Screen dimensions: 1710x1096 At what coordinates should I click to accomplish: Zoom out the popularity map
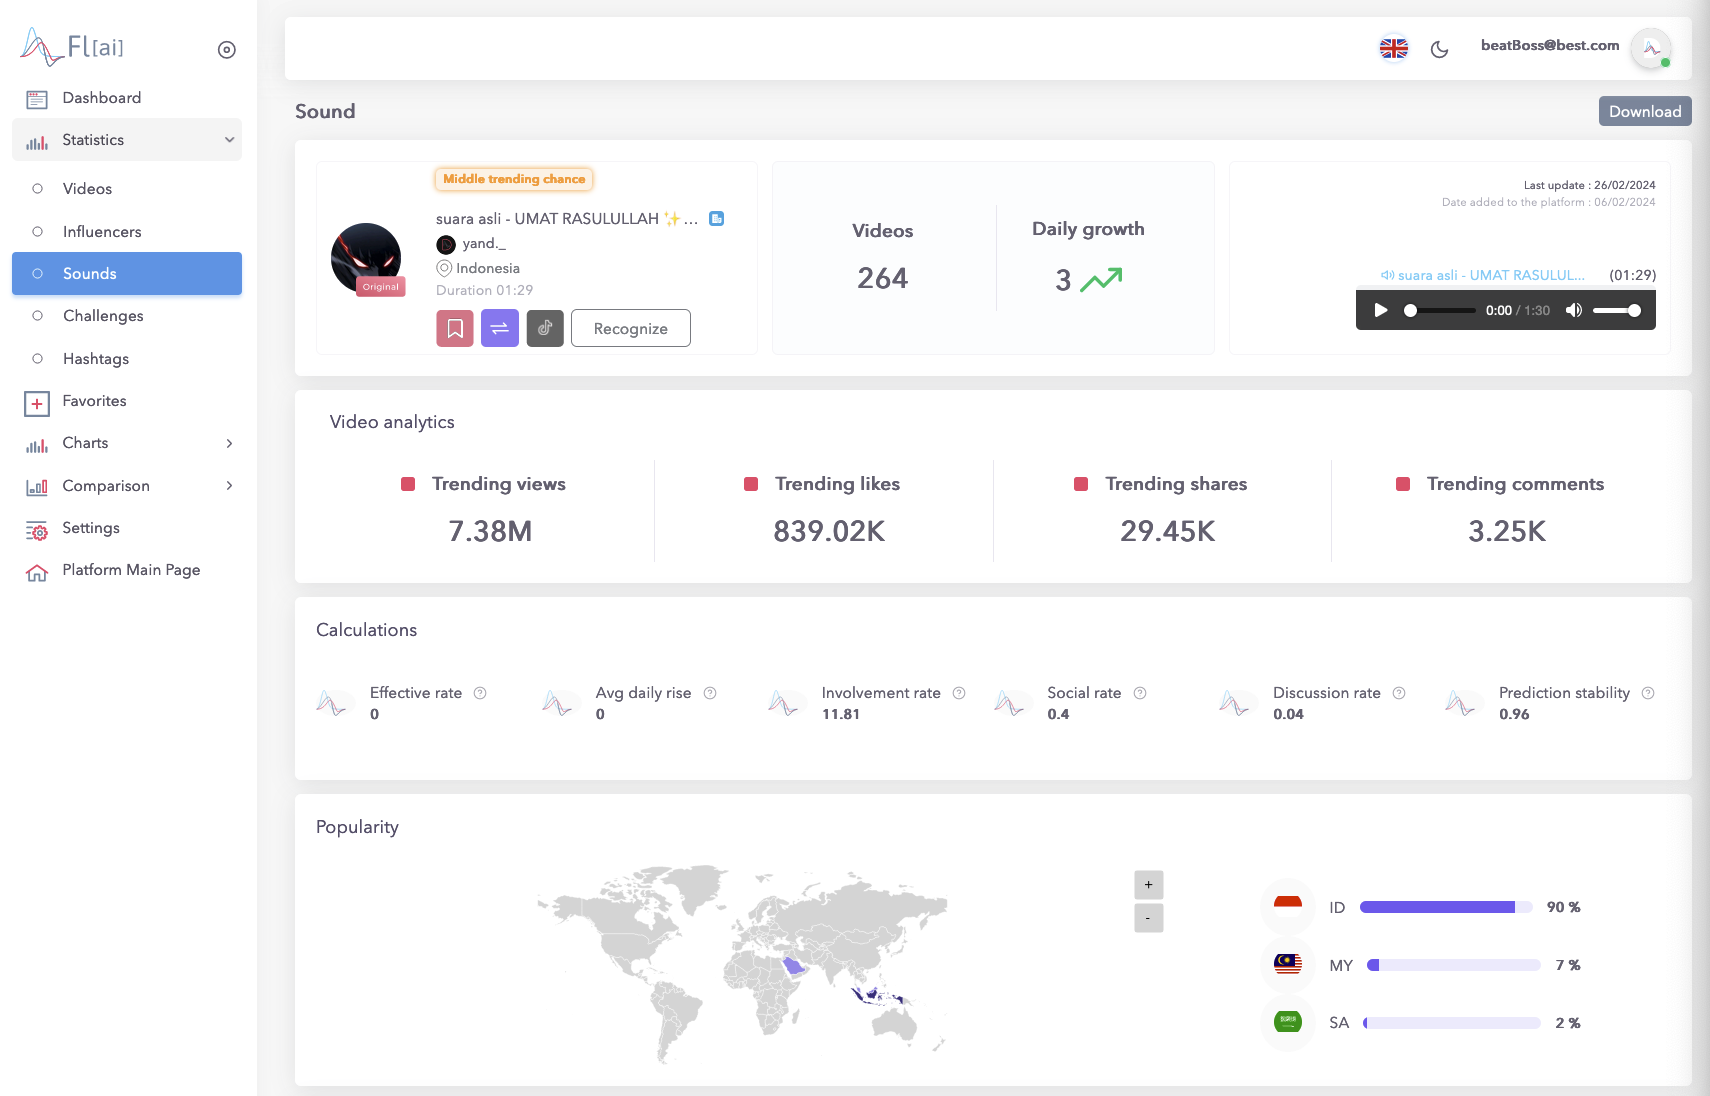pyautogui.click(x=1149, y=918)
